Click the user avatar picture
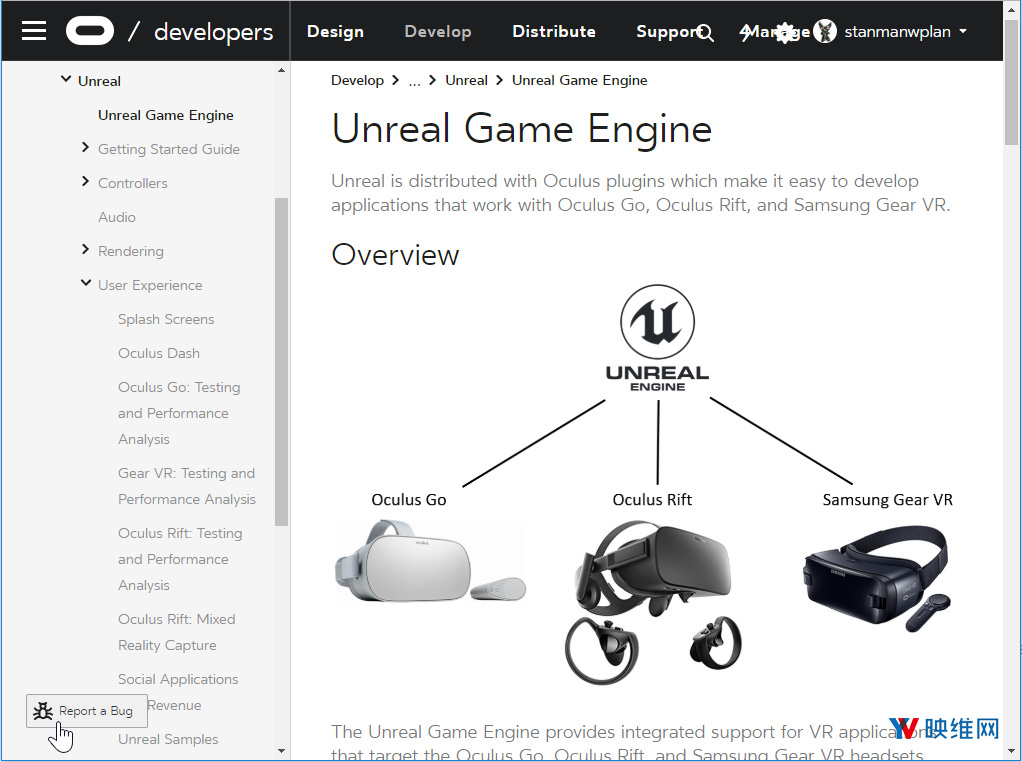 pos(825,31)
